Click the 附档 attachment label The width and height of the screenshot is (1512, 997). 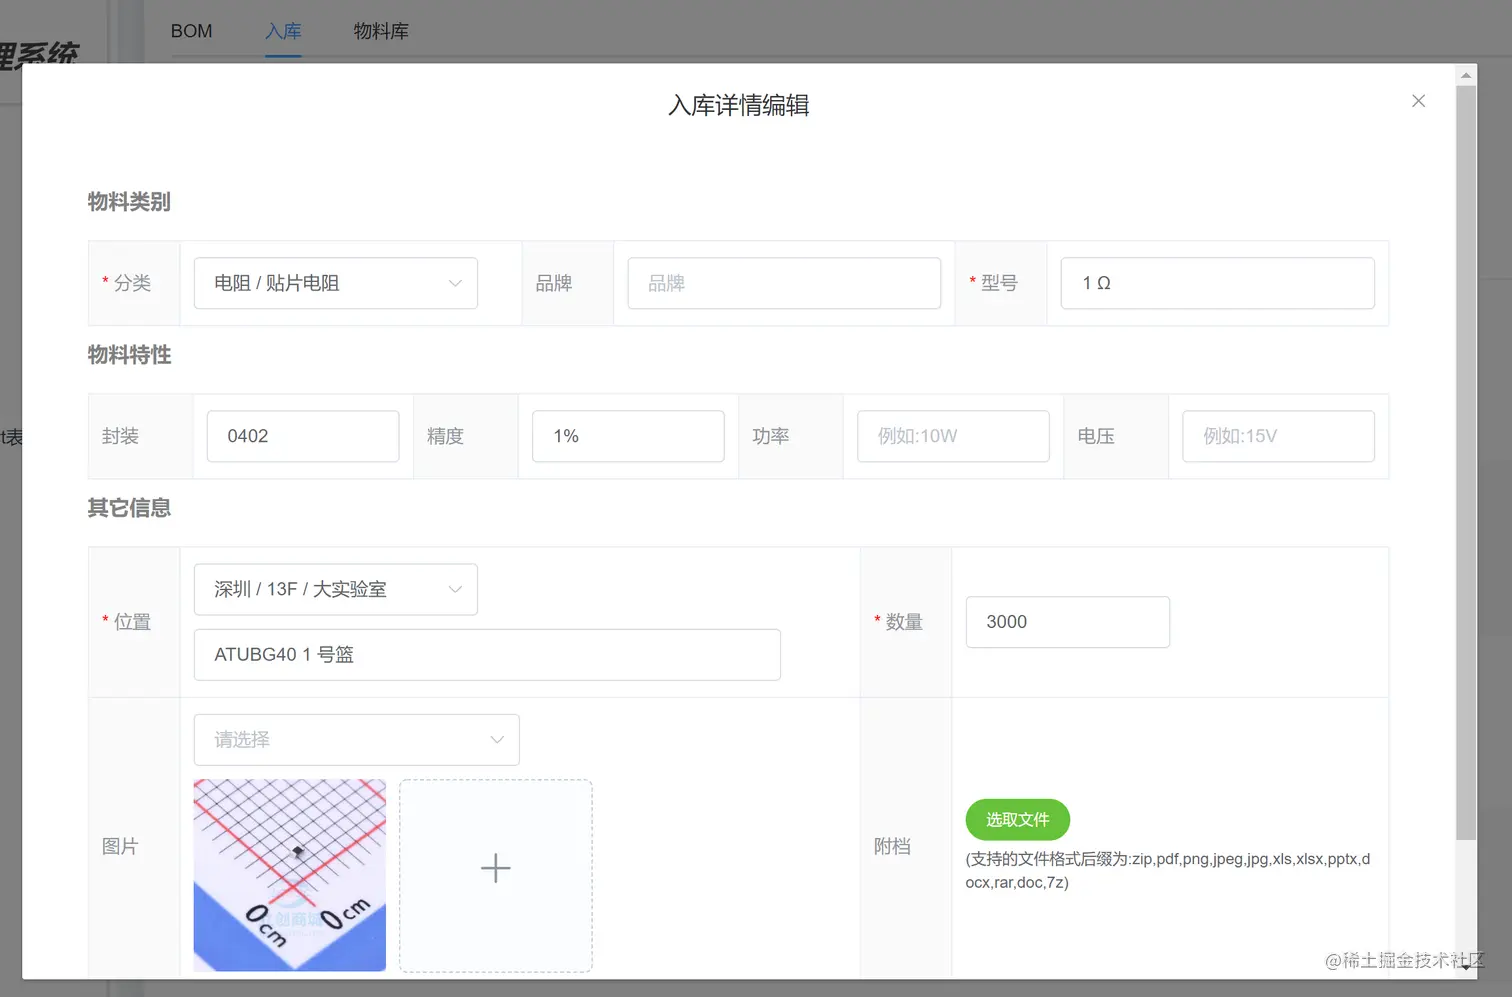pos(892,847)
